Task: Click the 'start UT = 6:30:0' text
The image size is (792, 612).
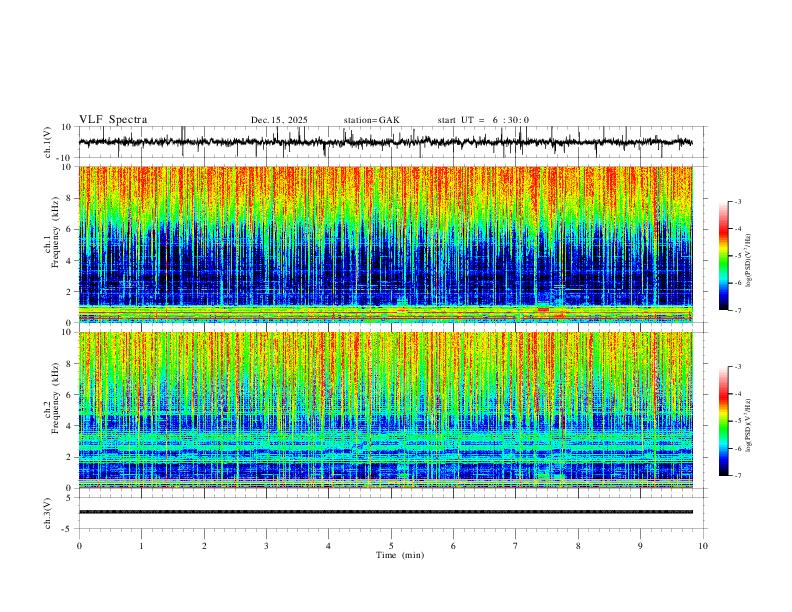Action: [x=483, y=120]
